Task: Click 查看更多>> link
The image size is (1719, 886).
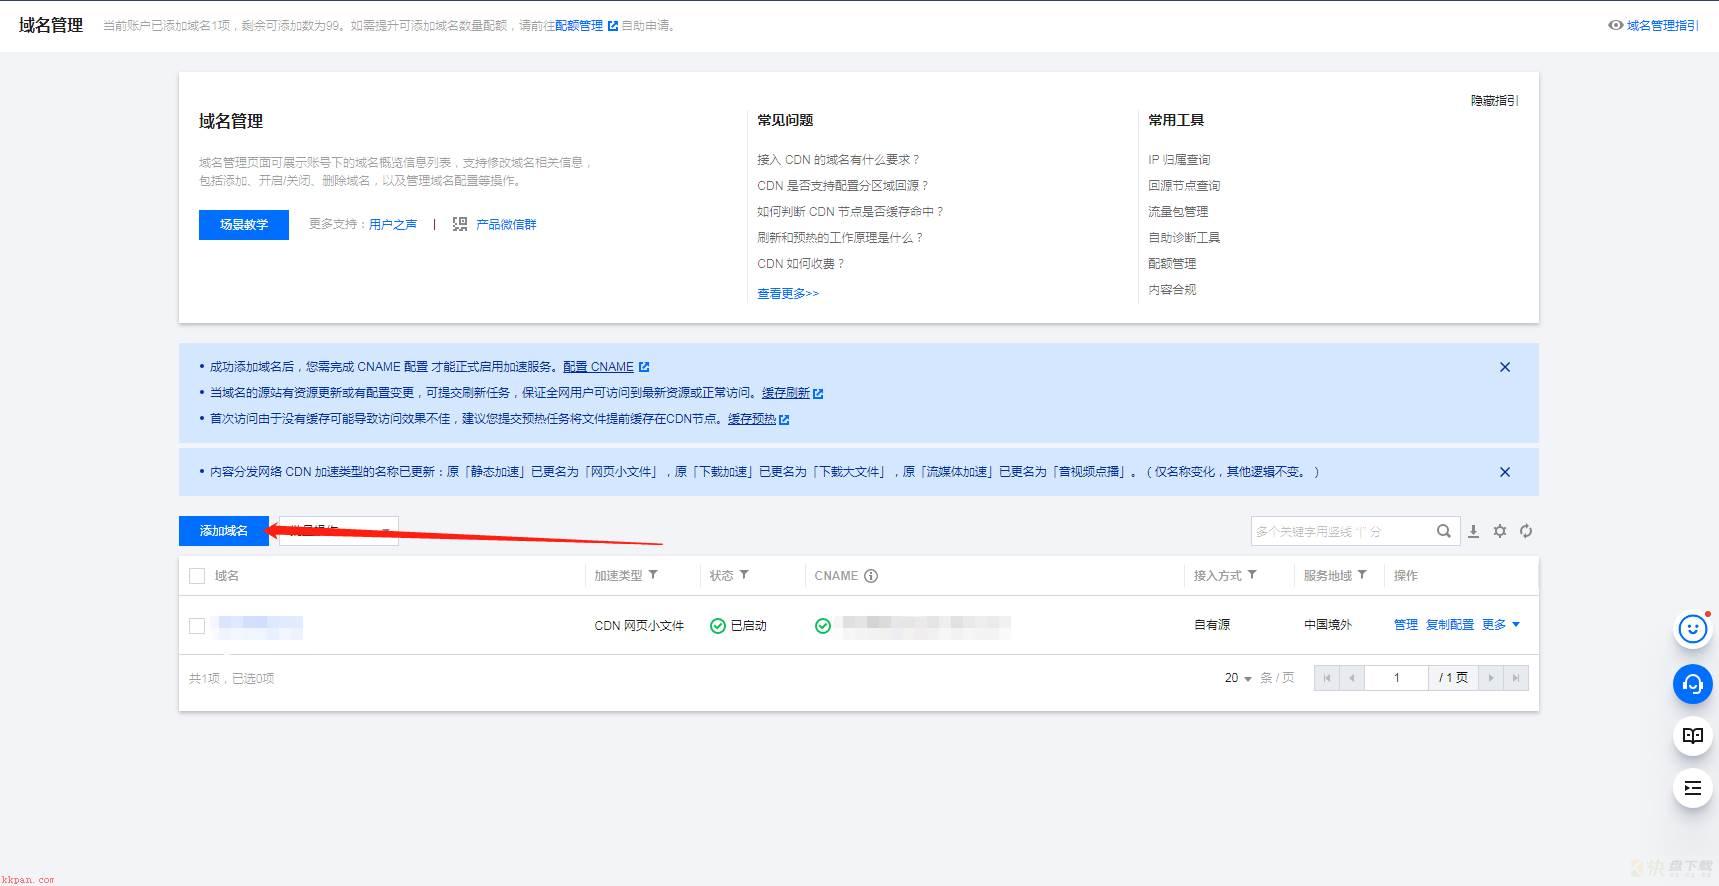Action: (x=788, y=294)
